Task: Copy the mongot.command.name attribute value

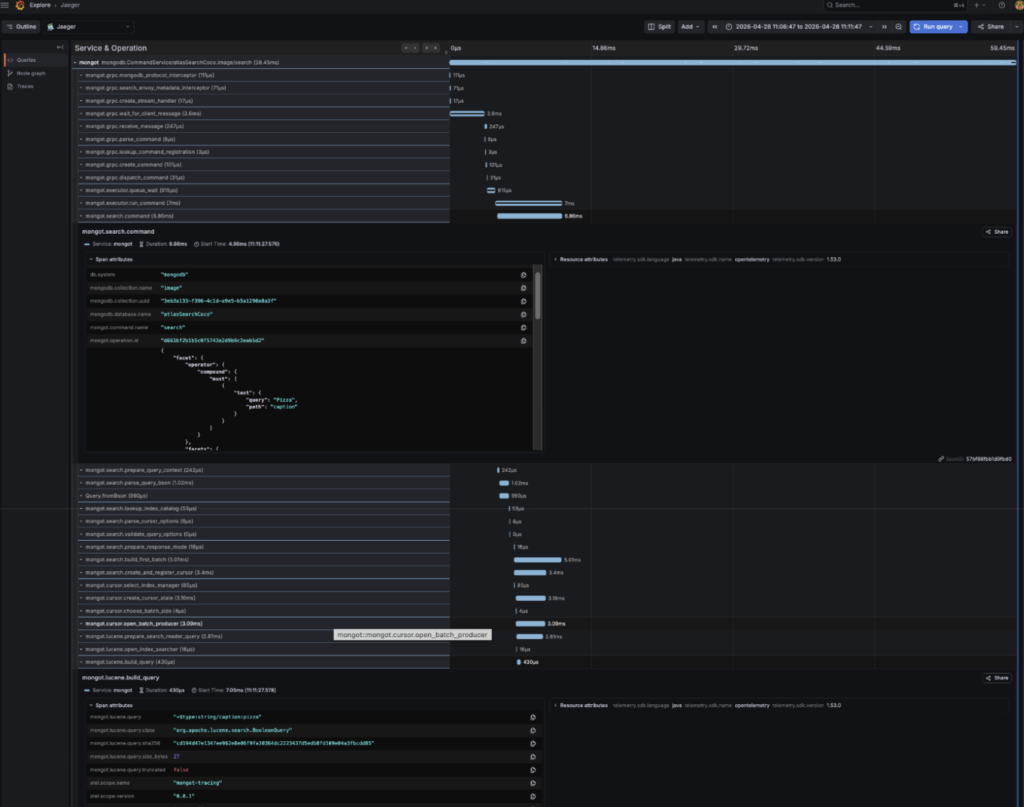Action: (523, 328)
